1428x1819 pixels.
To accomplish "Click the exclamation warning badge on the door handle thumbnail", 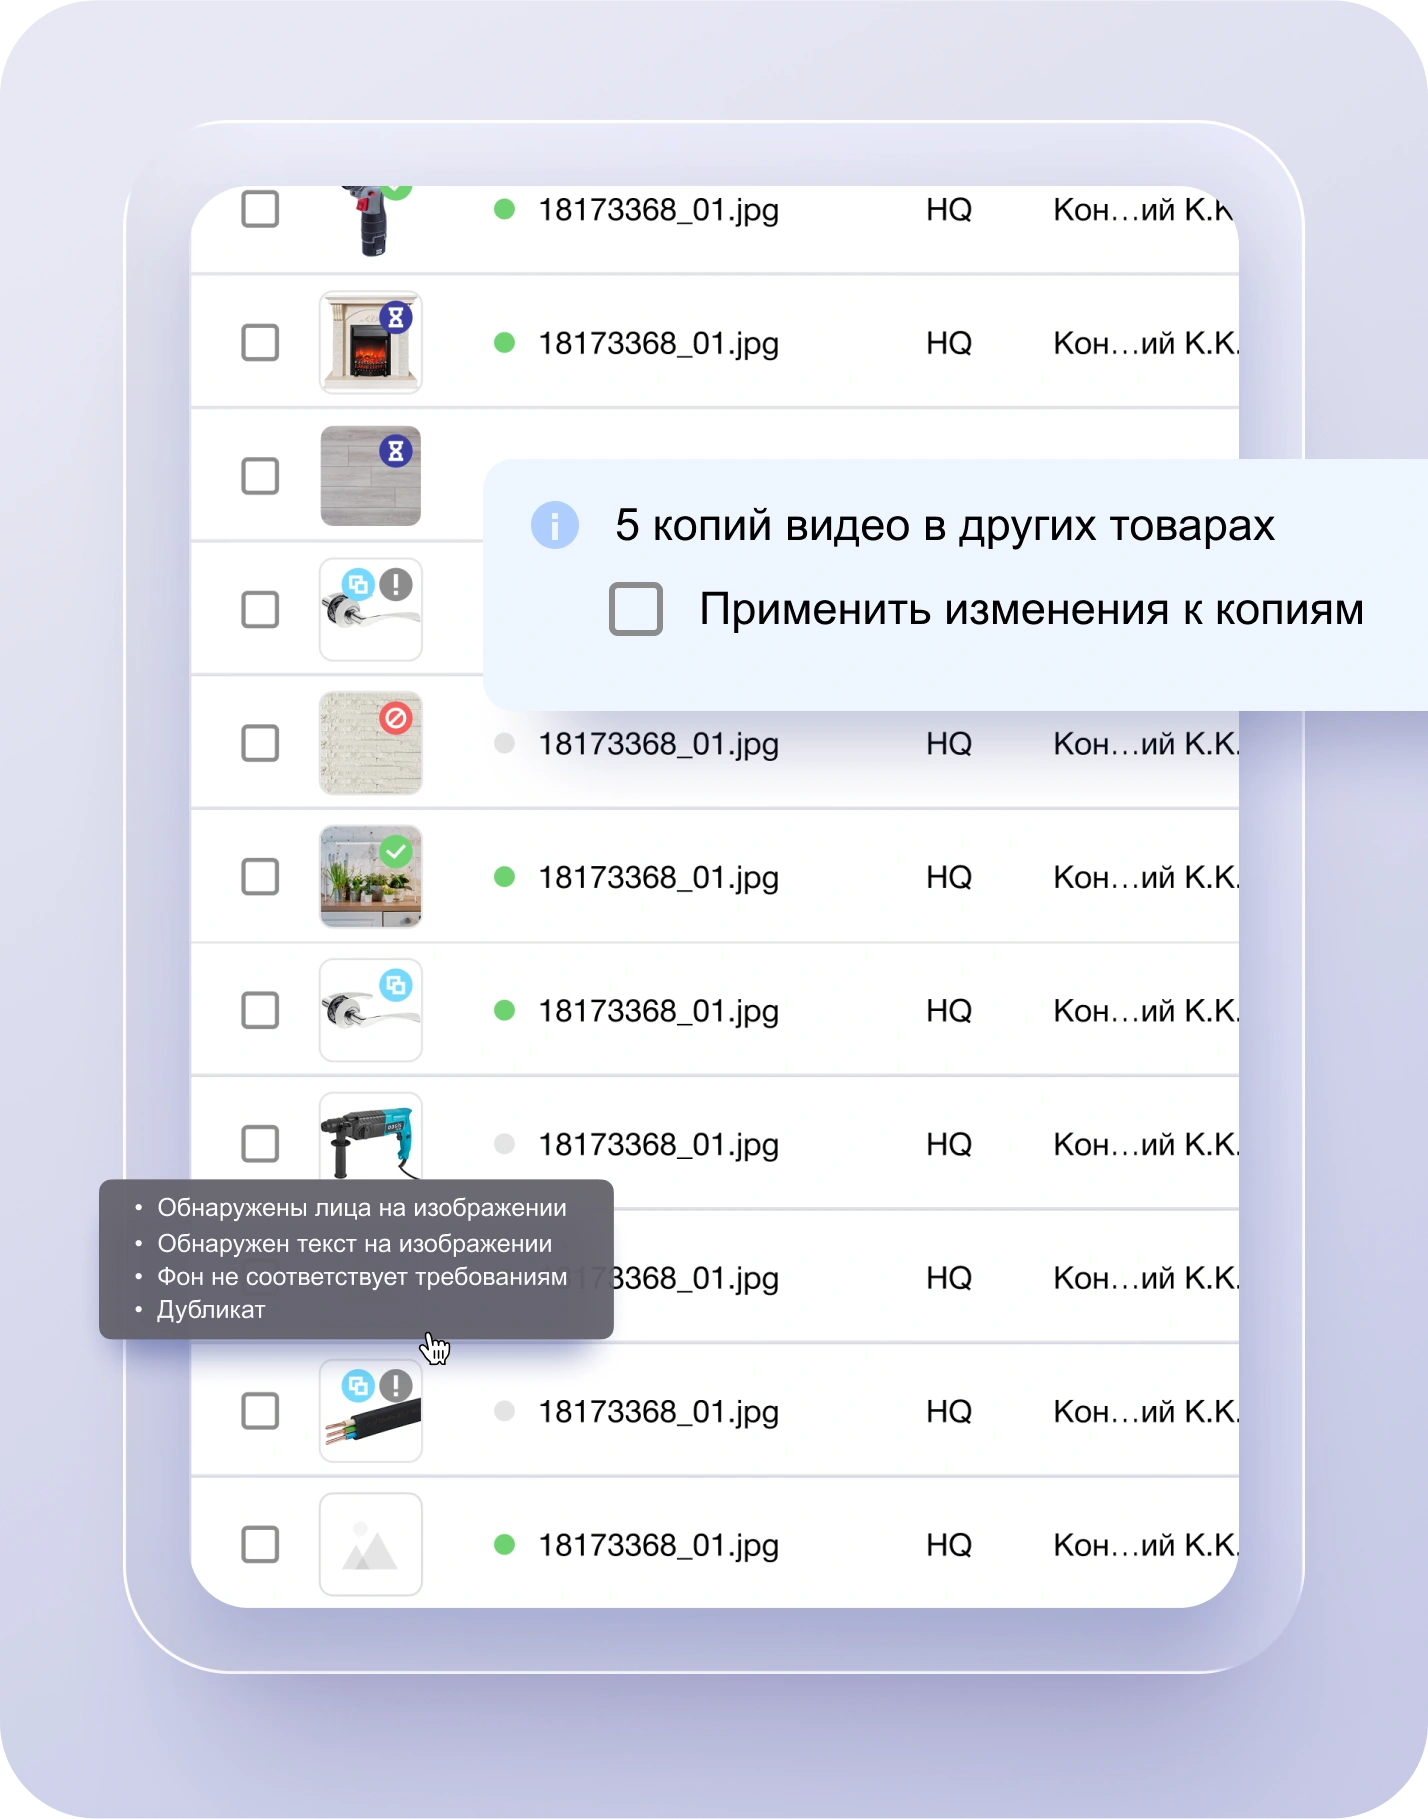I will (x=397, y=584).
